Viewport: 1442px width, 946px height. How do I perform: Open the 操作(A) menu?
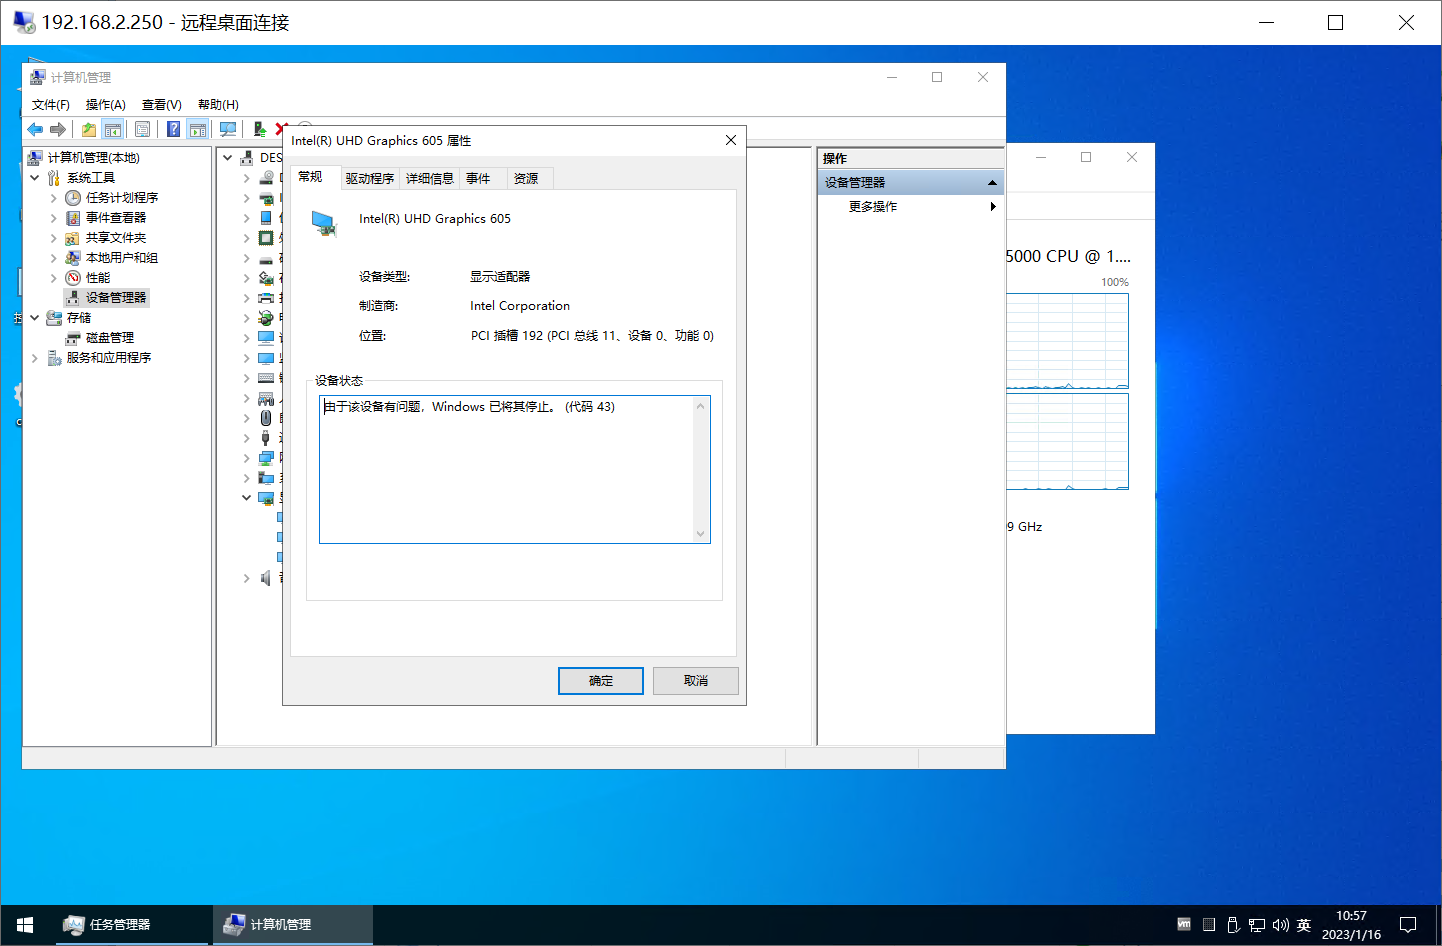106,105
